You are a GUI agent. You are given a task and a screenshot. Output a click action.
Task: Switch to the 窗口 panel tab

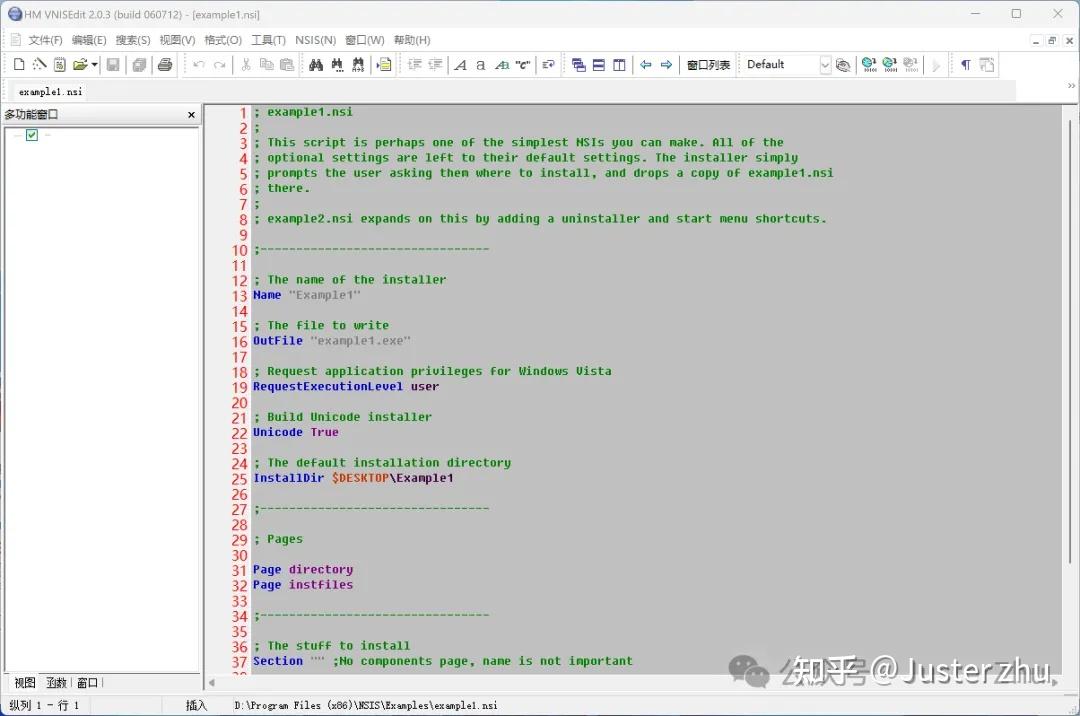tap(87, 682)
